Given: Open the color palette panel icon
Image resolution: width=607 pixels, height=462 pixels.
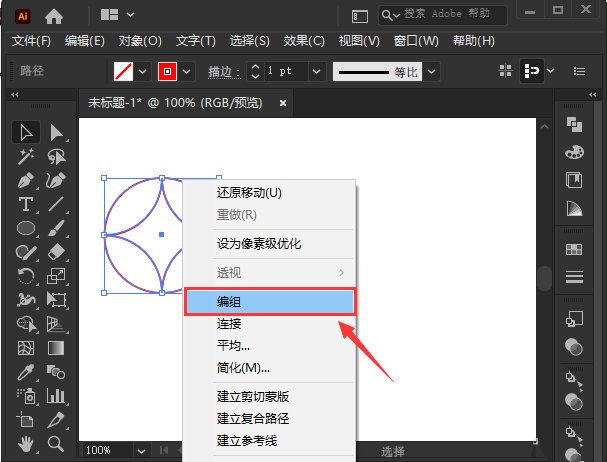Looking at the screenshot, I should [575, 152].
